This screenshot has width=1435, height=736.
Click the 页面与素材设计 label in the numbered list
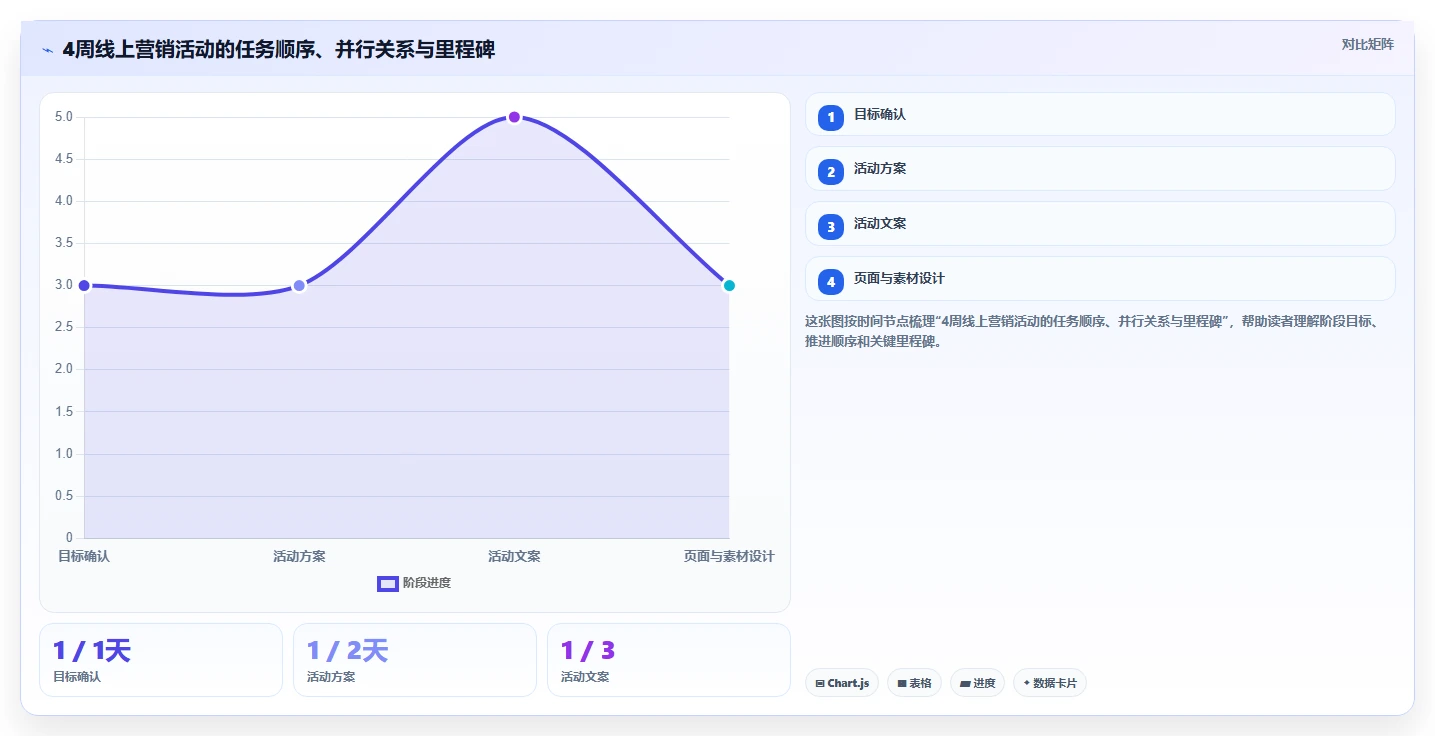[x=899, y=278]
